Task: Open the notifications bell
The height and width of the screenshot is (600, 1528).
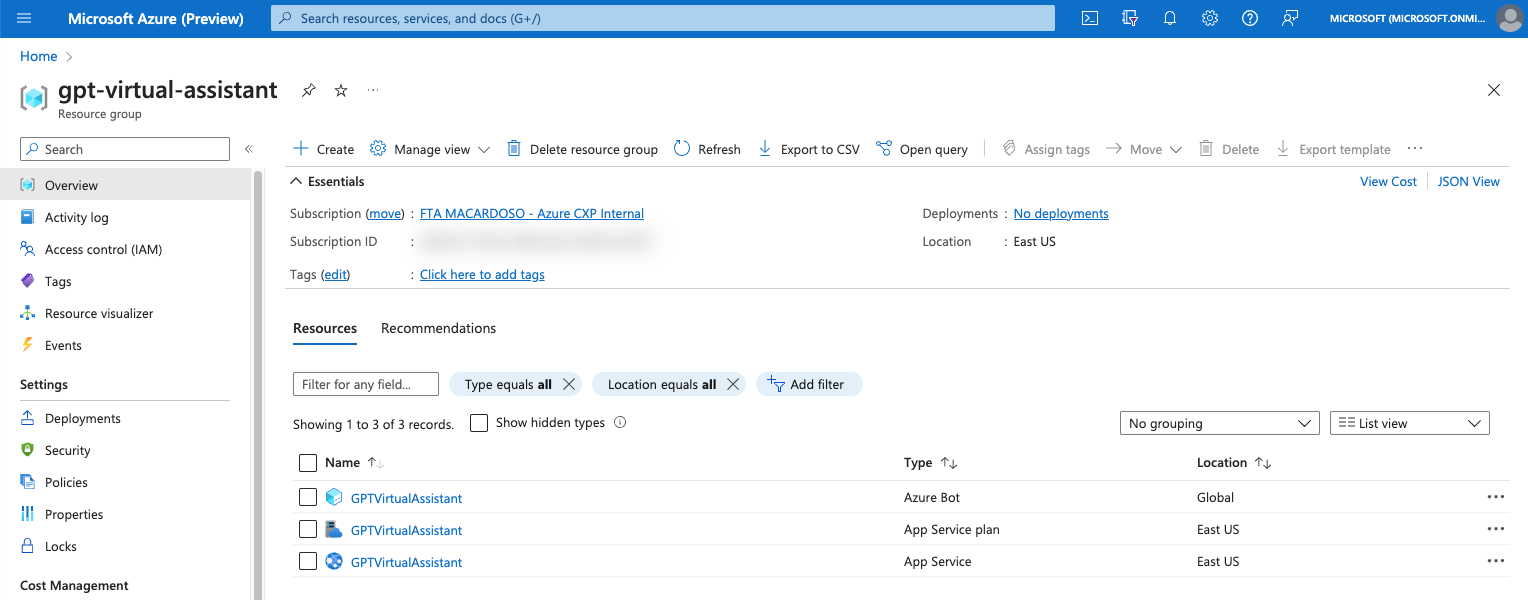Action: point(1170,18)
